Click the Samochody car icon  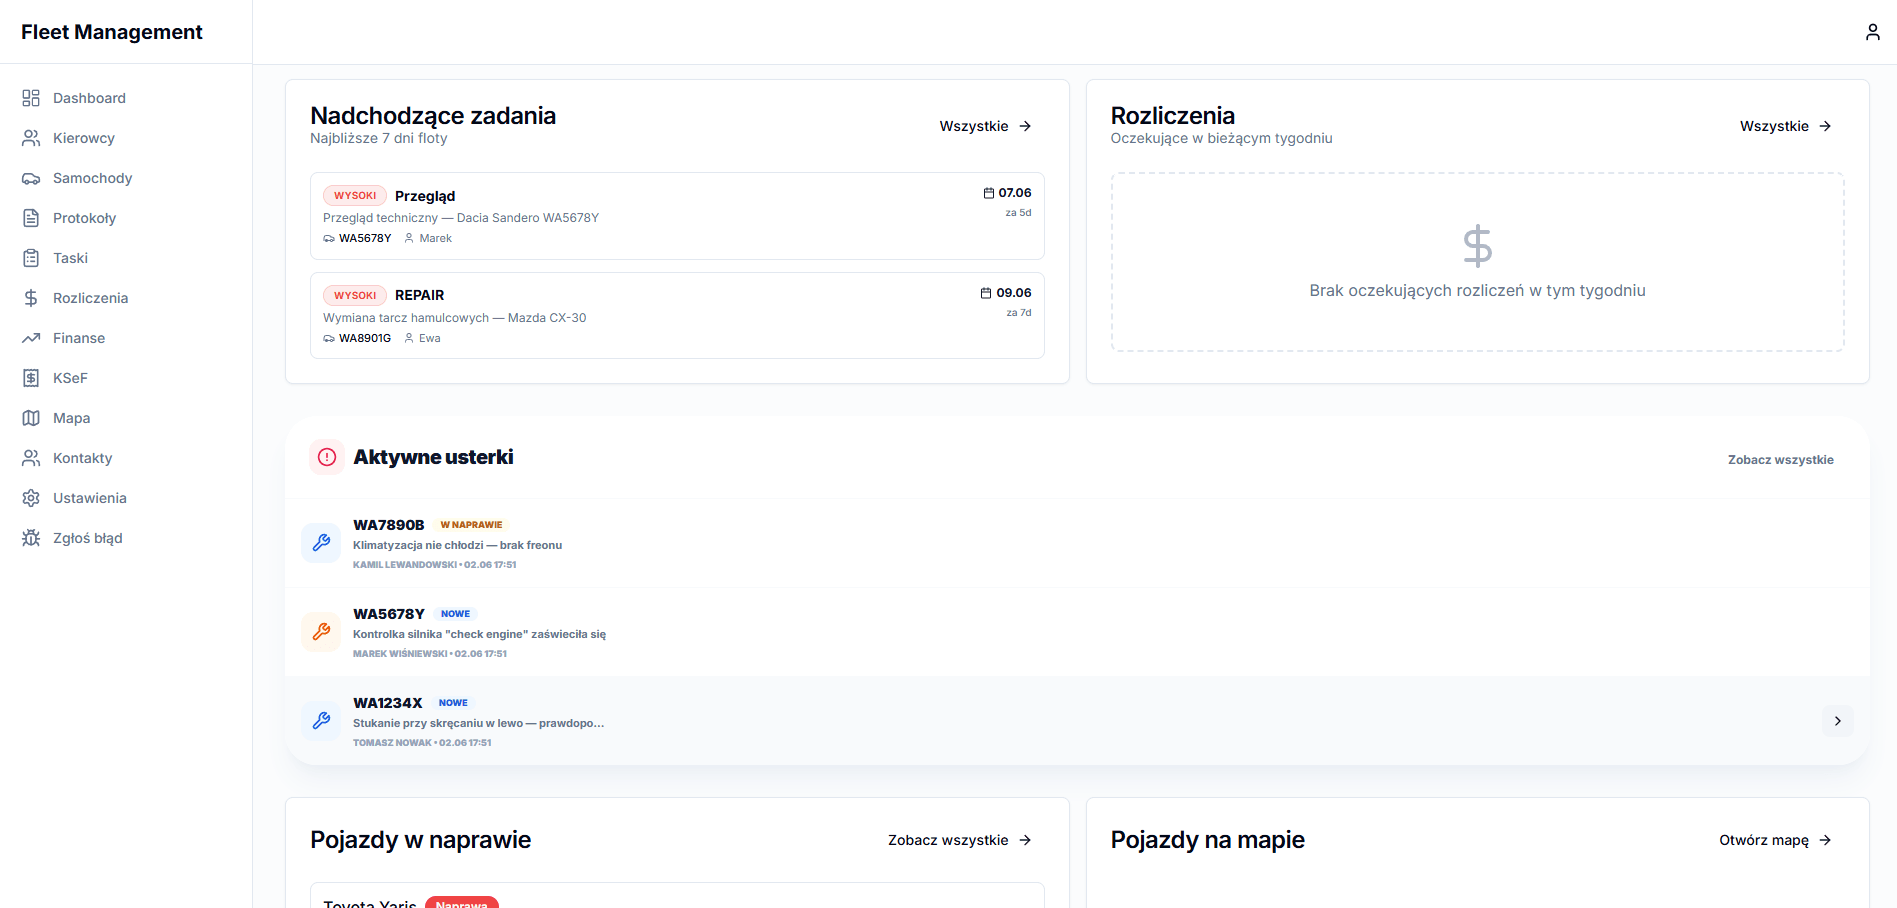pos(31,178)
